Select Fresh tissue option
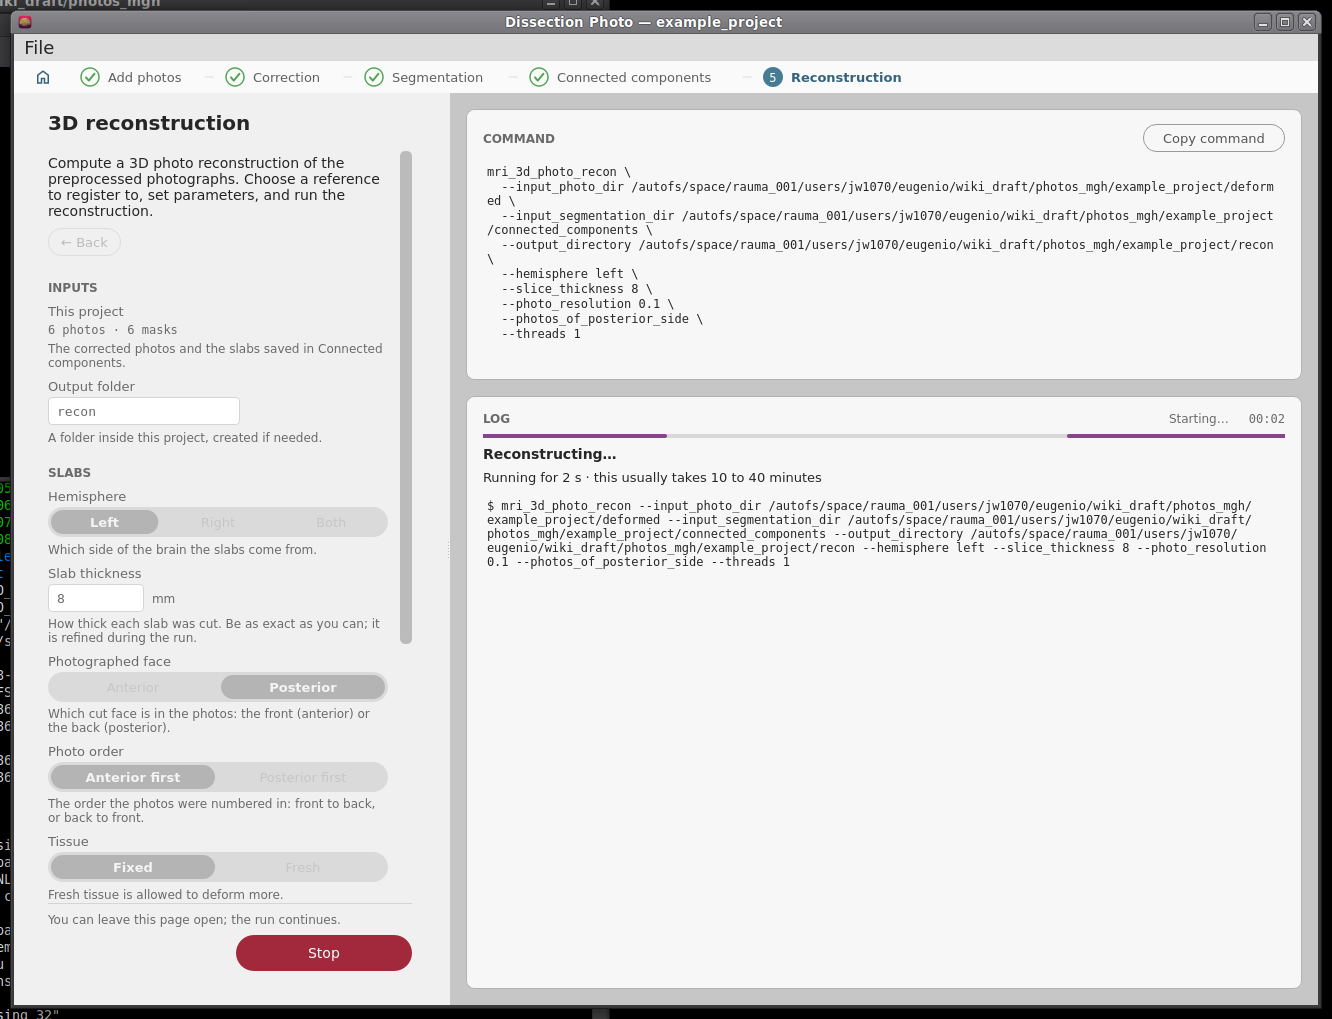1332x1019 pixels. [303, 867]
